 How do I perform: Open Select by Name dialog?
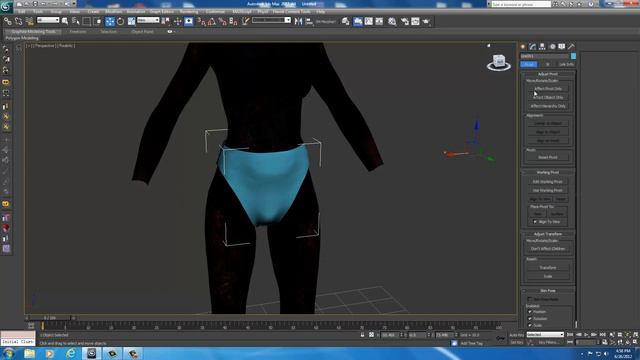pos(76,21)
